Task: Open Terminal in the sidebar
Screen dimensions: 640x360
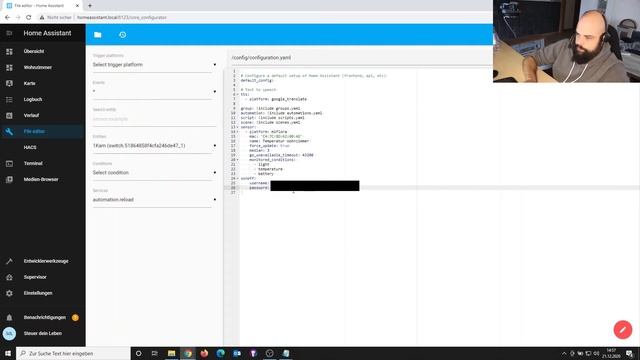Action: [x=33, y=163]
